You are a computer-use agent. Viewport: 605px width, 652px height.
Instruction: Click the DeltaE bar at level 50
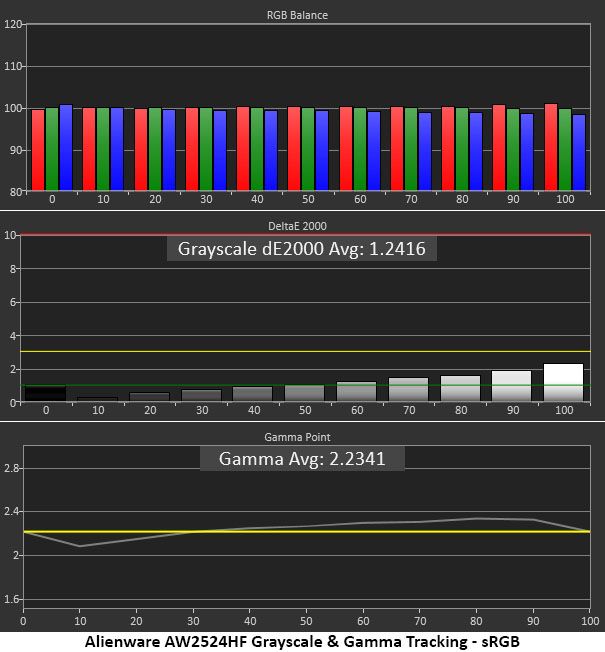click(305, 393)
